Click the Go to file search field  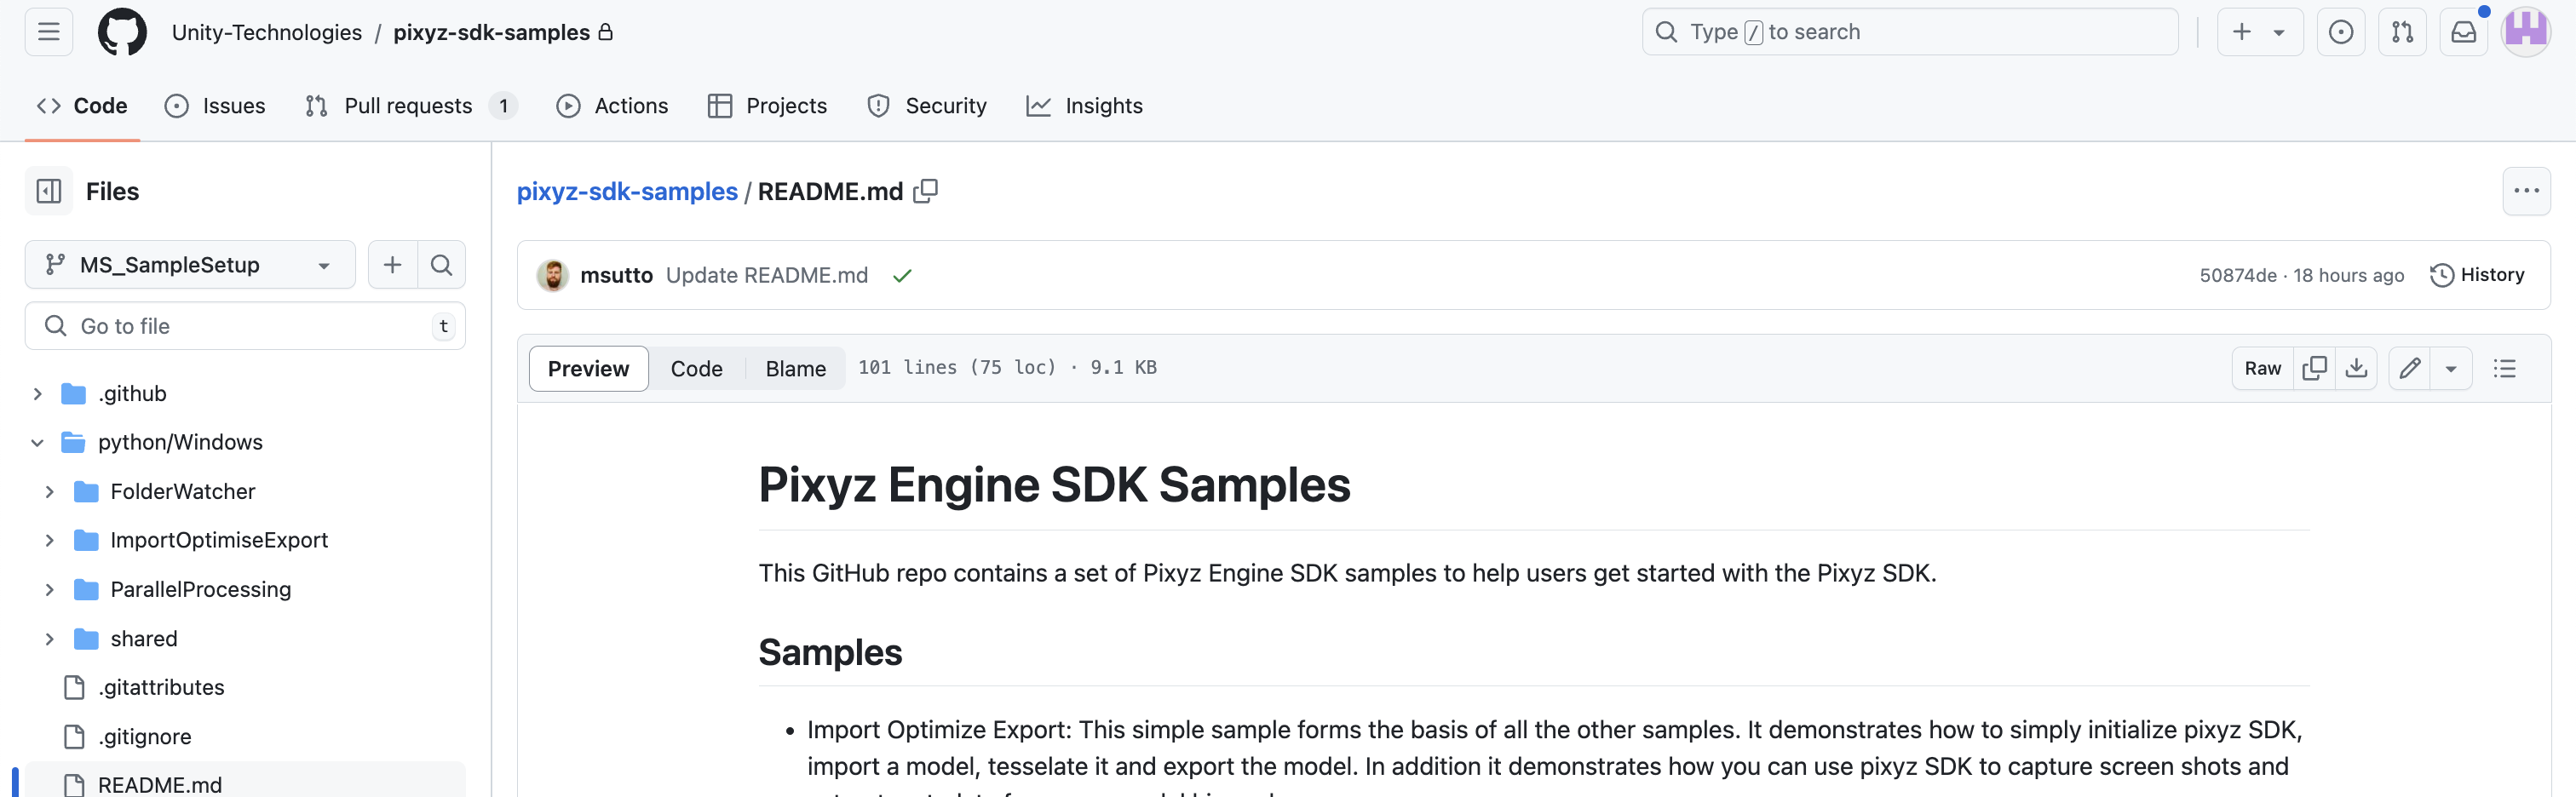pyautogui.click(x=245, y=326)
